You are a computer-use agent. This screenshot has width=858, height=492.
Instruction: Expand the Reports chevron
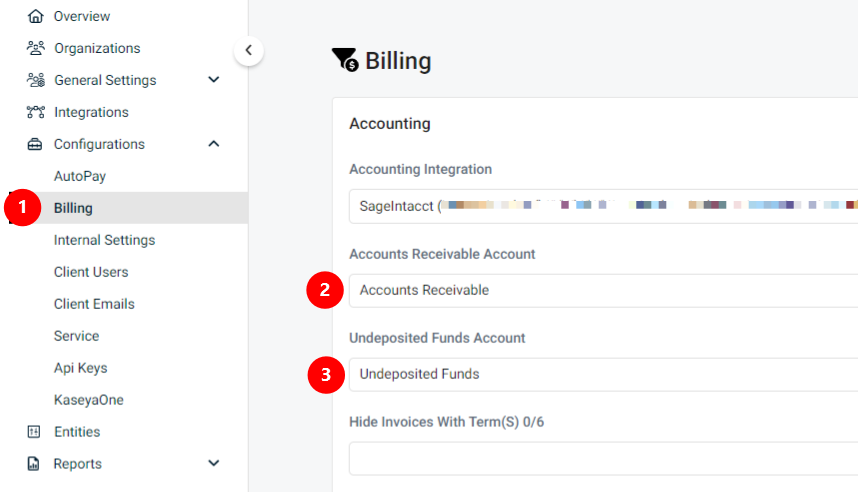[x=214, y=463]
